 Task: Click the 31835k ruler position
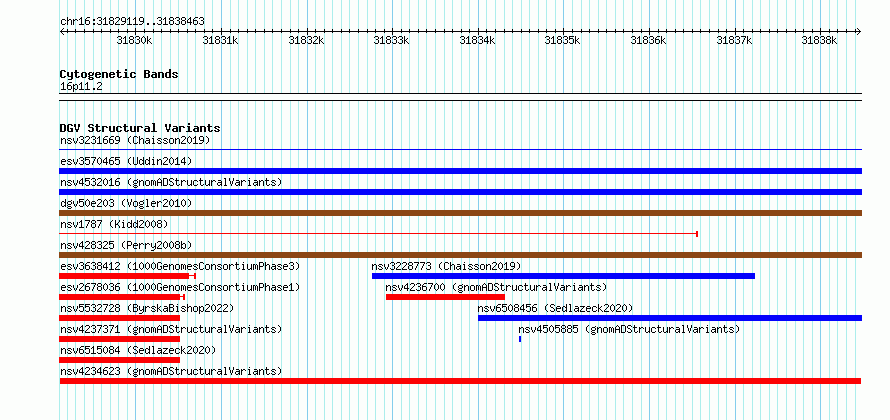(x=563, y=40)
